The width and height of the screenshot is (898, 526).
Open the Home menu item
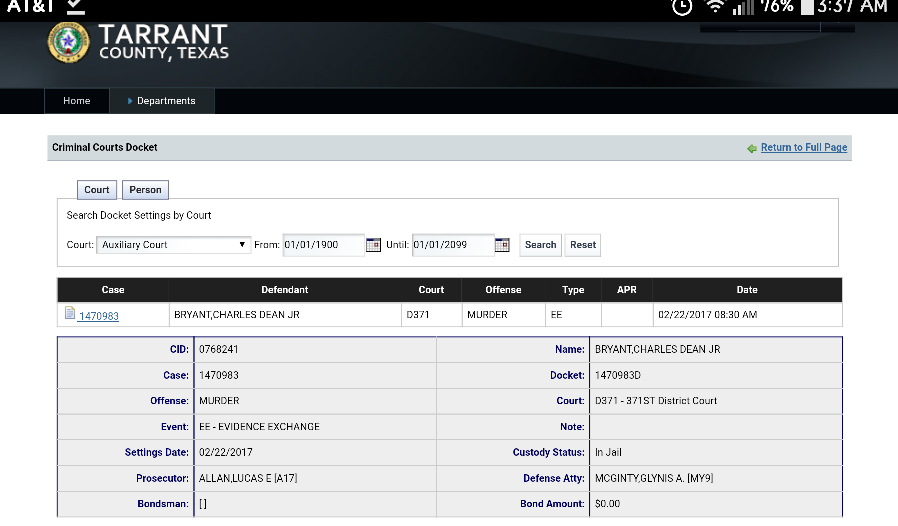pyautogui.click(x=77, y=101)
